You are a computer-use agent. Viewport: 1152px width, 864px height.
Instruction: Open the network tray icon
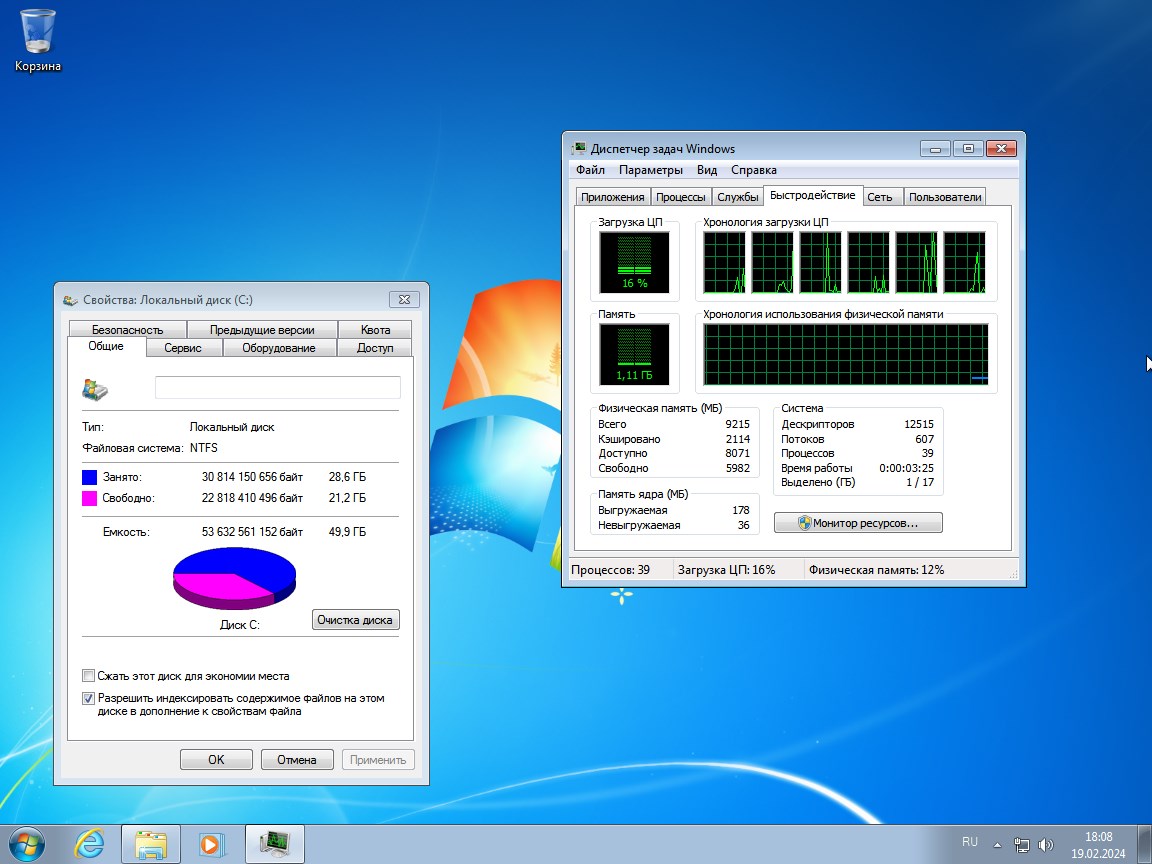(1021, 844)
